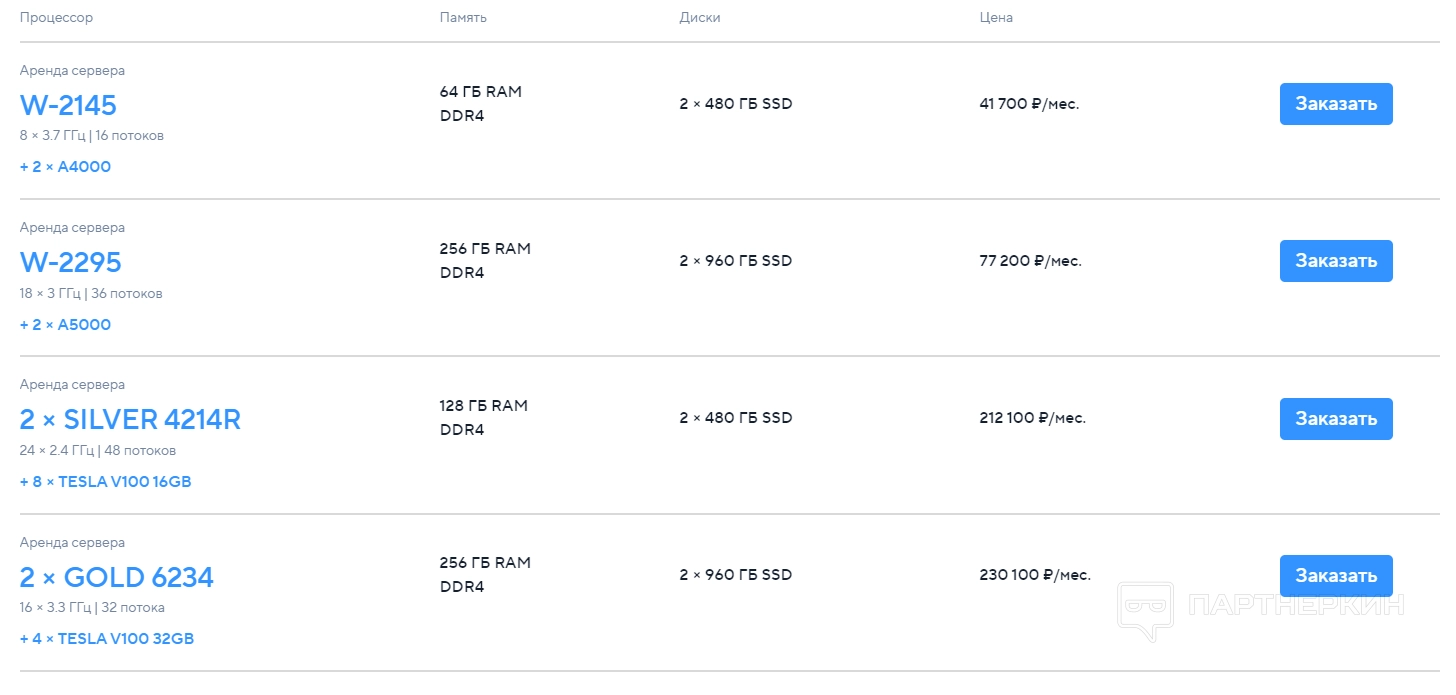
Task: Open the W-2145 processor link
Action: 68,105
